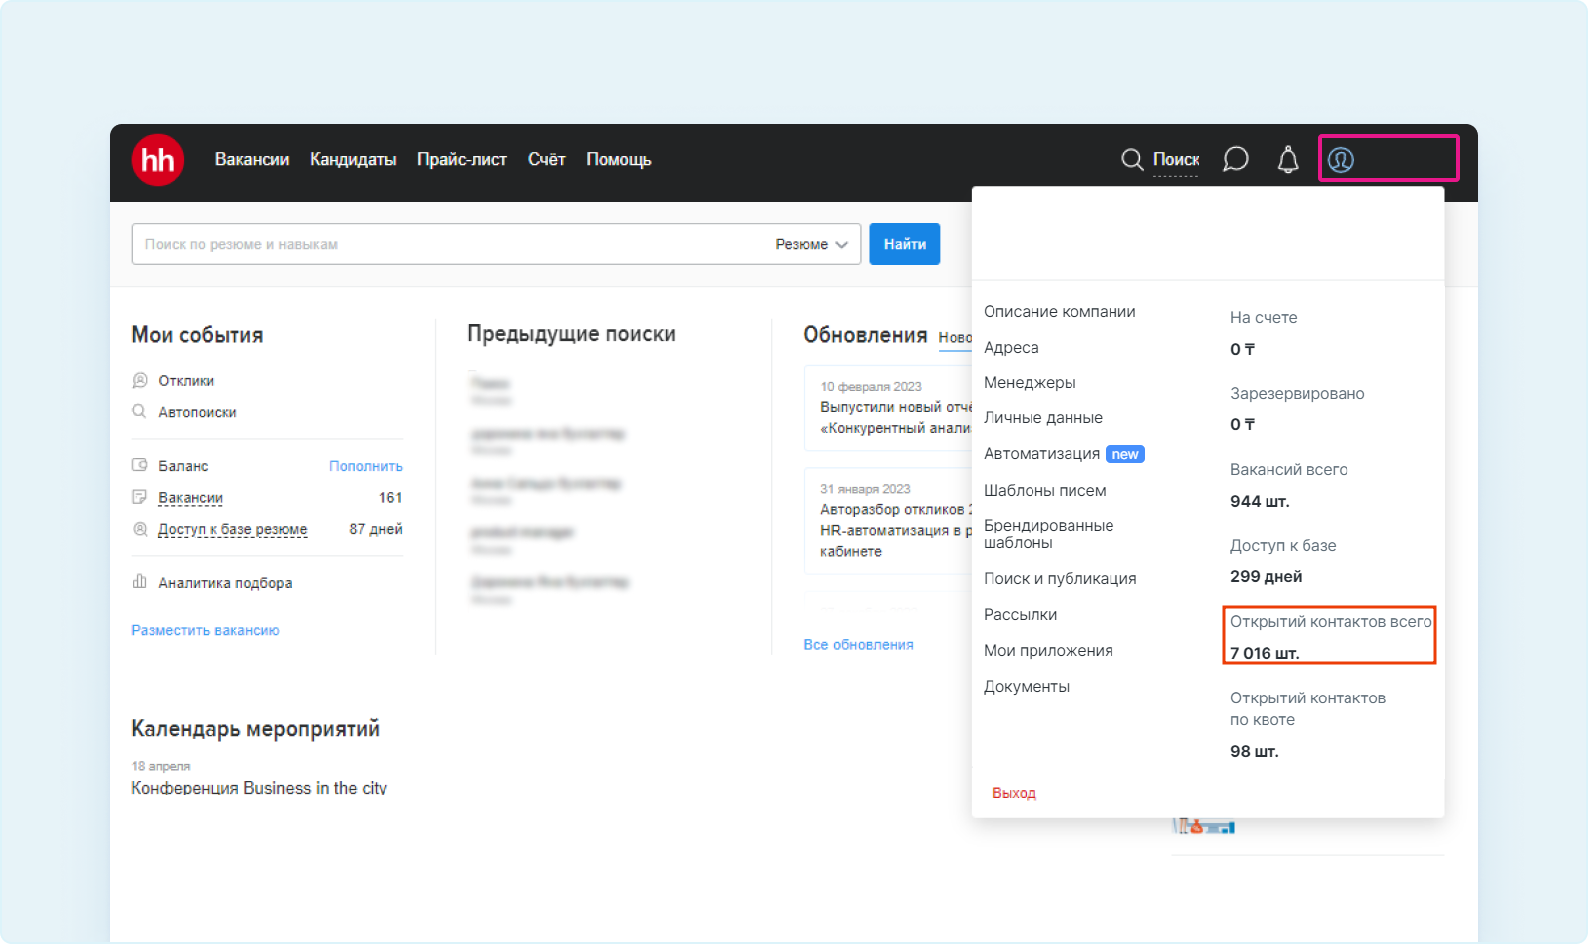Click the Автопоиски magnifier icon
1588x944 pixels.
(x=140, y=411)
